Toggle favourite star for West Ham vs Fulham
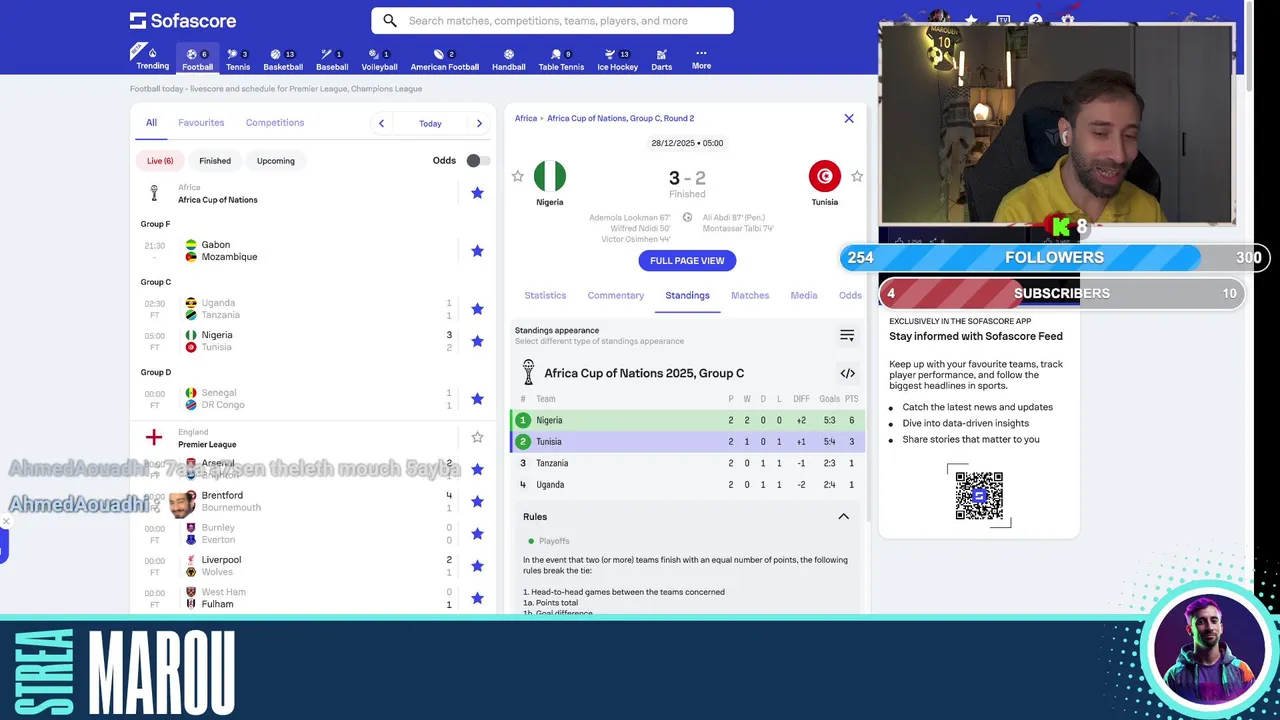The width and height of the screenshot is (1280, 720). click(x=477, y=598)
